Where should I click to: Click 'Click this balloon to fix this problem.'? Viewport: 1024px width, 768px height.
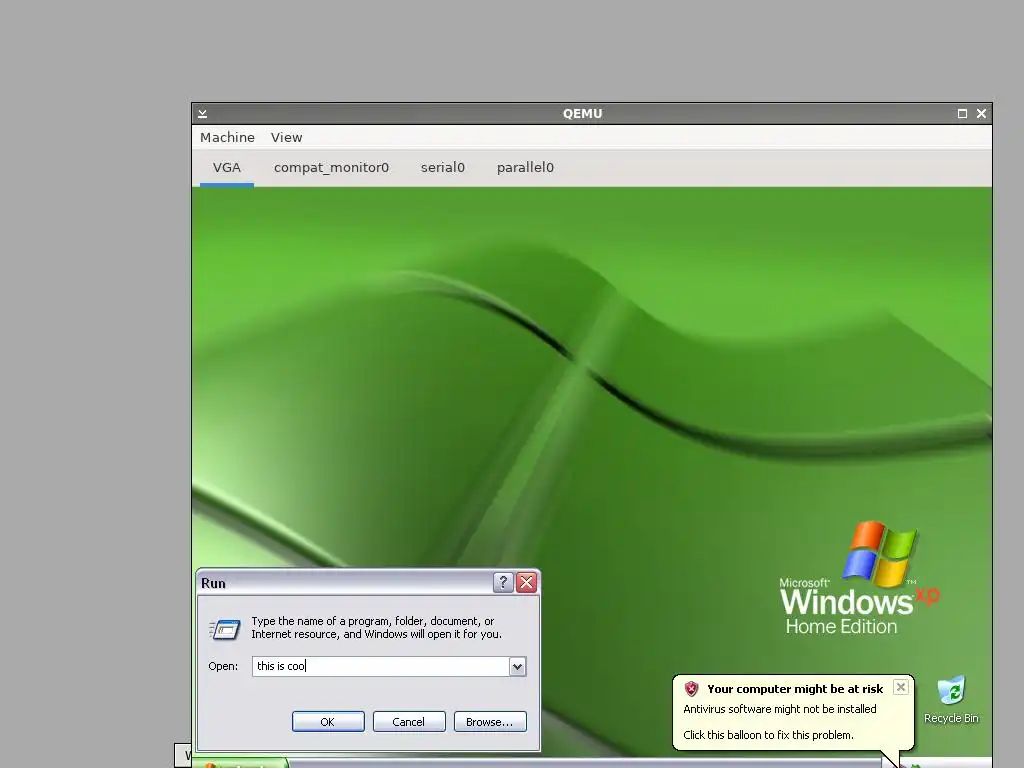pyautogui.click(x=768, y=735)
